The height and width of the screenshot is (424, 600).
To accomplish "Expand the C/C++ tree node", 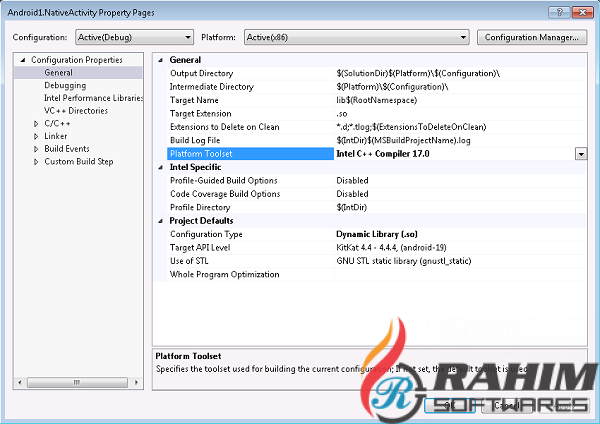I will 36,124.
